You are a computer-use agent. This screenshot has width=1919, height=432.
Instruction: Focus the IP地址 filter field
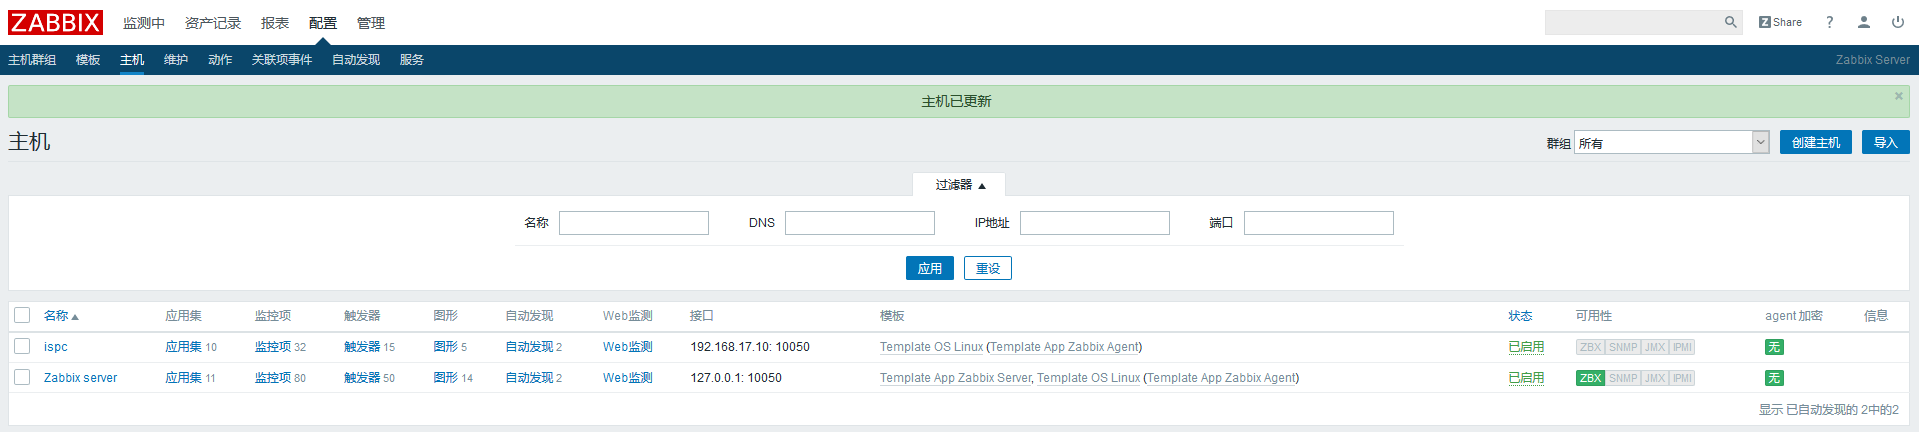tap(1095, 223)
